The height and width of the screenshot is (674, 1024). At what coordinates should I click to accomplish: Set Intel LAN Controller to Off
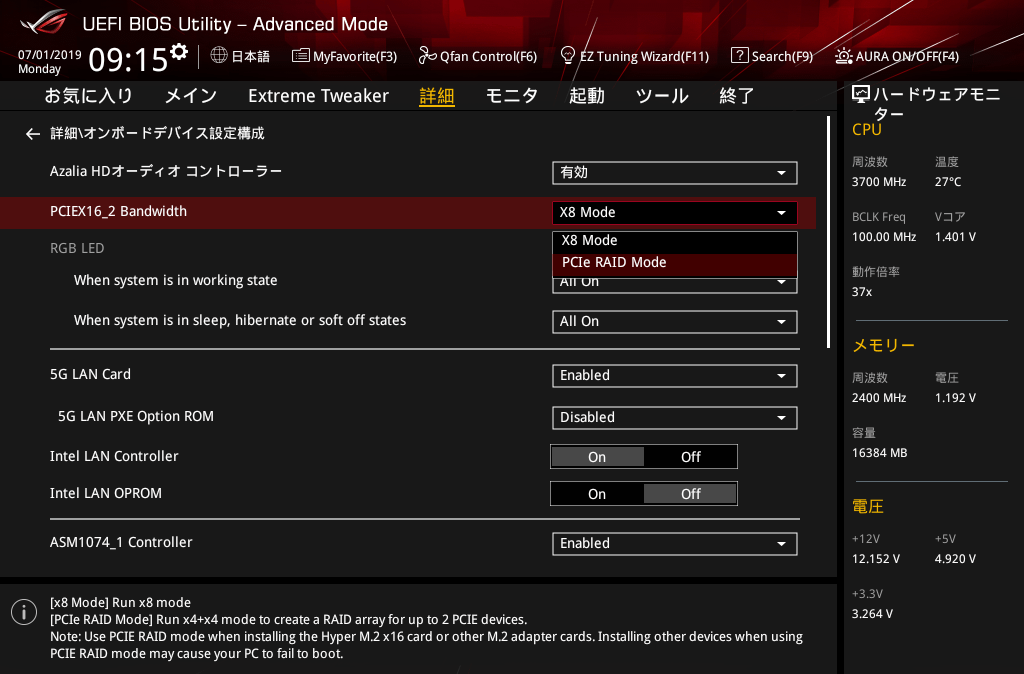pyautogui.click(x=690, y=457)
